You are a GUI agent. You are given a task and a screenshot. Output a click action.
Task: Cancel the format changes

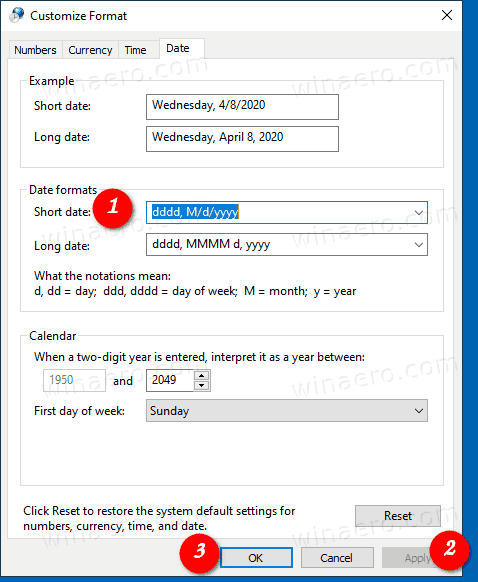[x=337, y=558]
